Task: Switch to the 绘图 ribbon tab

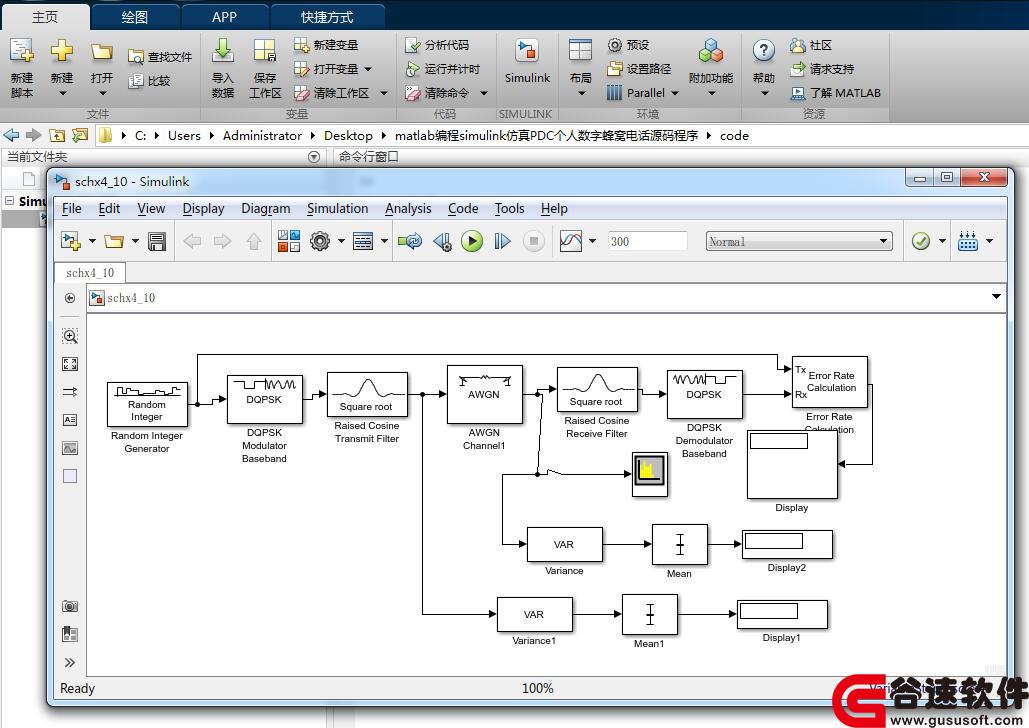Action: pos(135,17)
